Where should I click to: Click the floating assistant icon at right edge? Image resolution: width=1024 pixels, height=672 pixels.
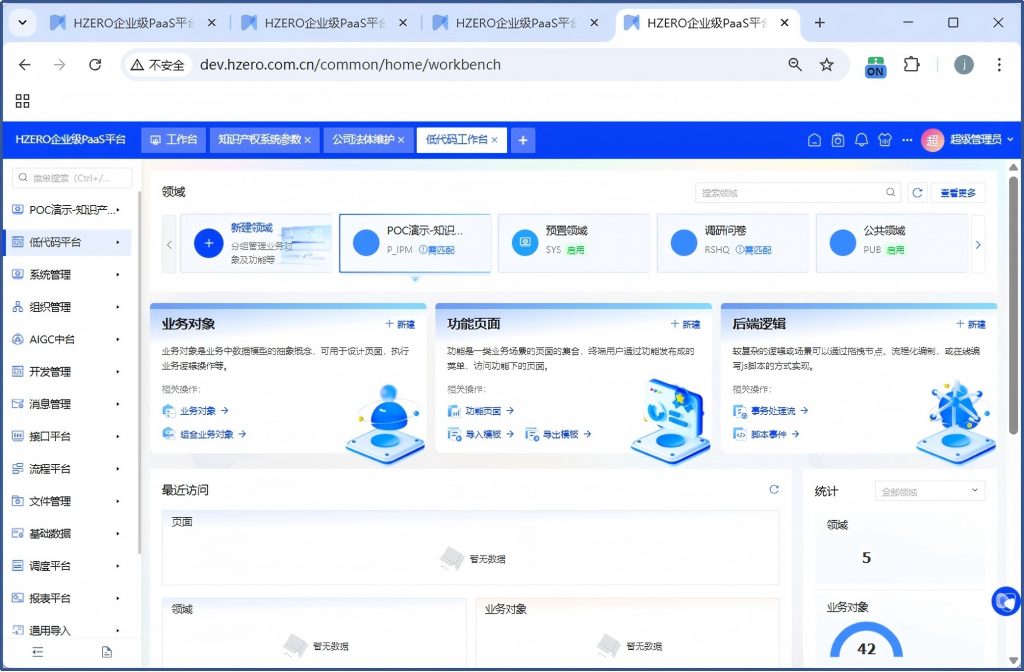click(x=1004, y=601)
